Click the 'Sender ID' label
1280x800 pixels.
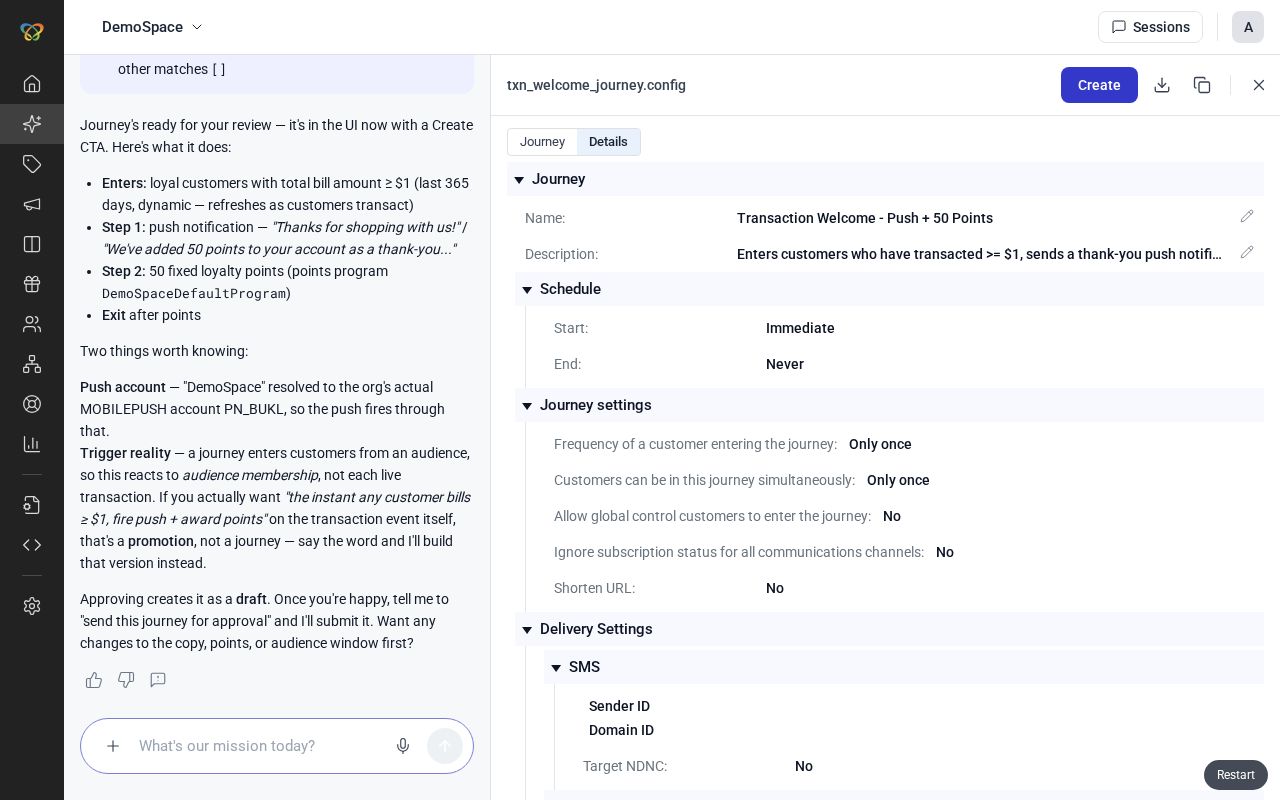[619, 706]
